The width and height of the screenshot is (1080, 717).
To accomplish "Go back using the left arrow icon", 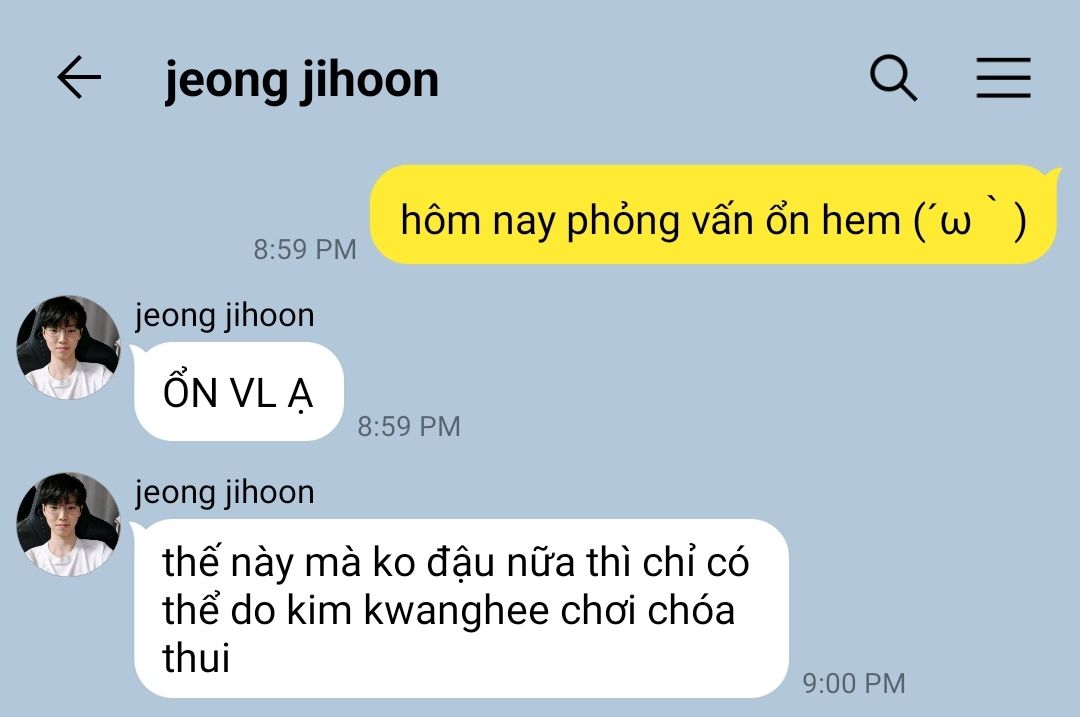I will 79,77.
